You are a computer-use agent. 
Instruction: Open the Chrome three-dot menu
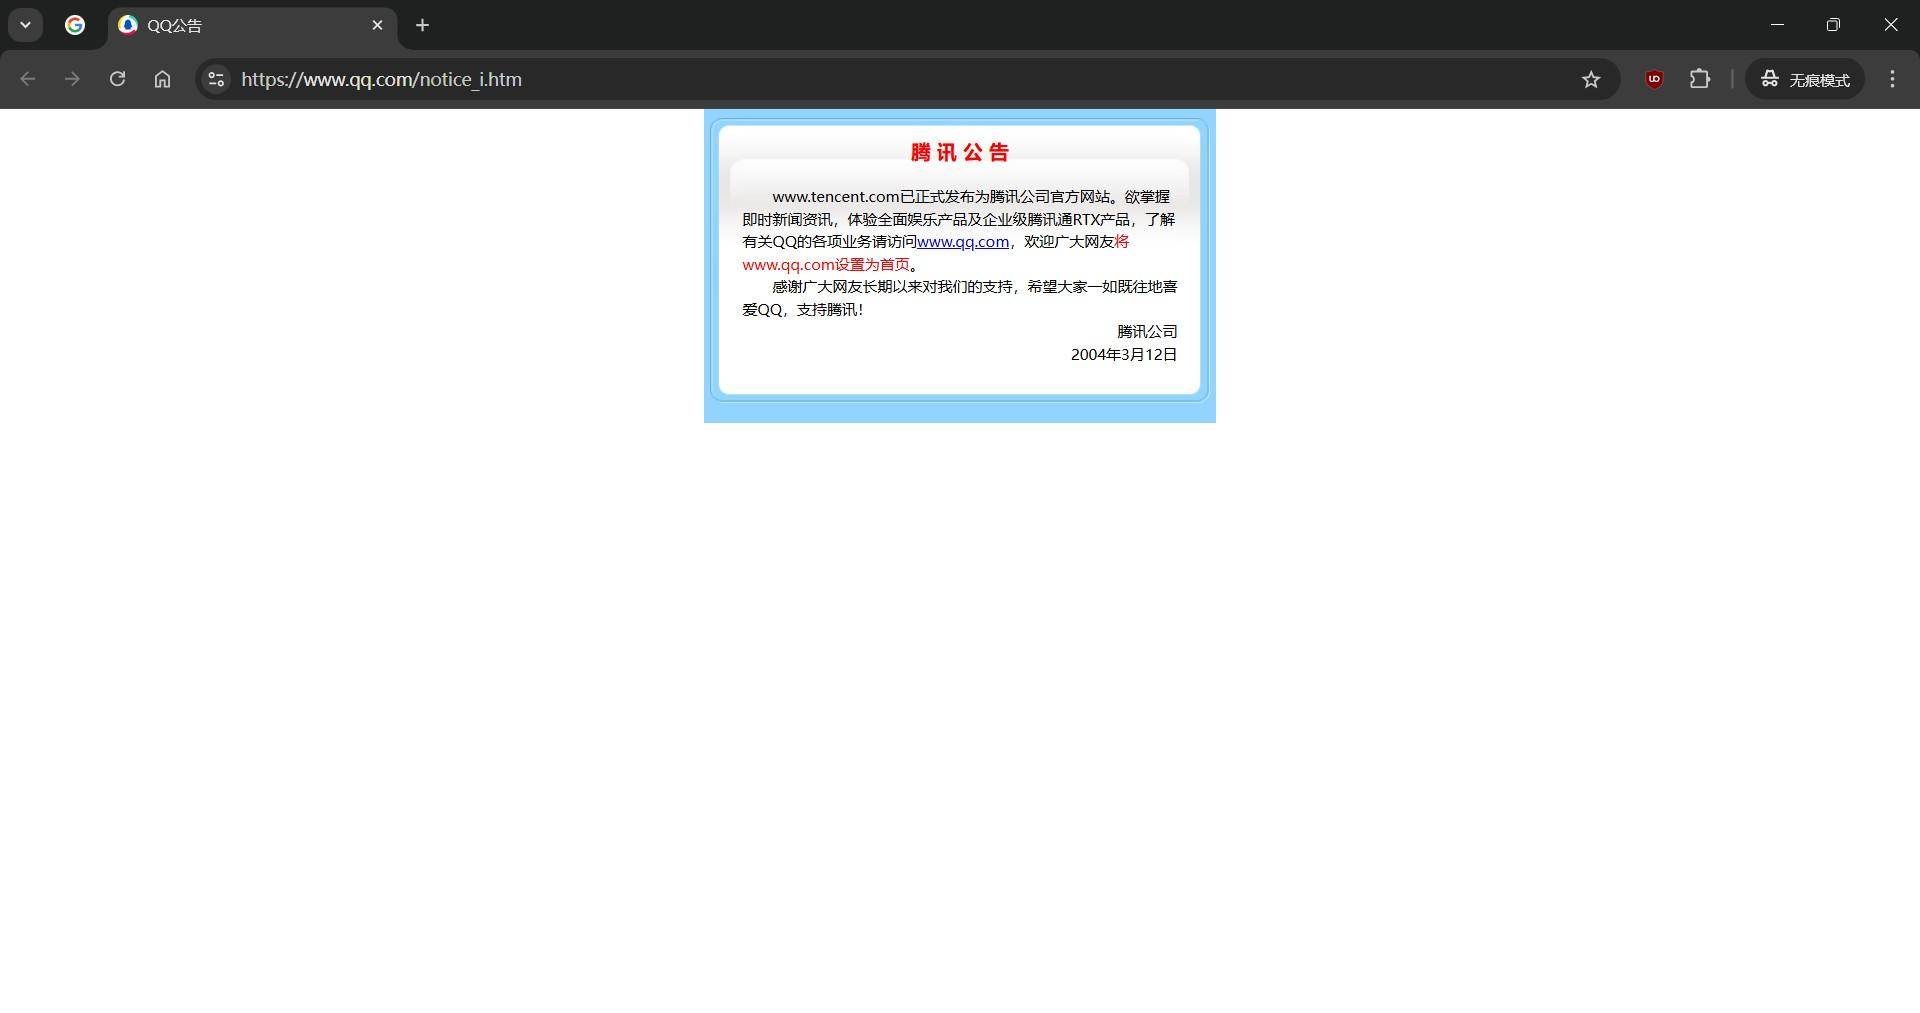point(1892,79)
